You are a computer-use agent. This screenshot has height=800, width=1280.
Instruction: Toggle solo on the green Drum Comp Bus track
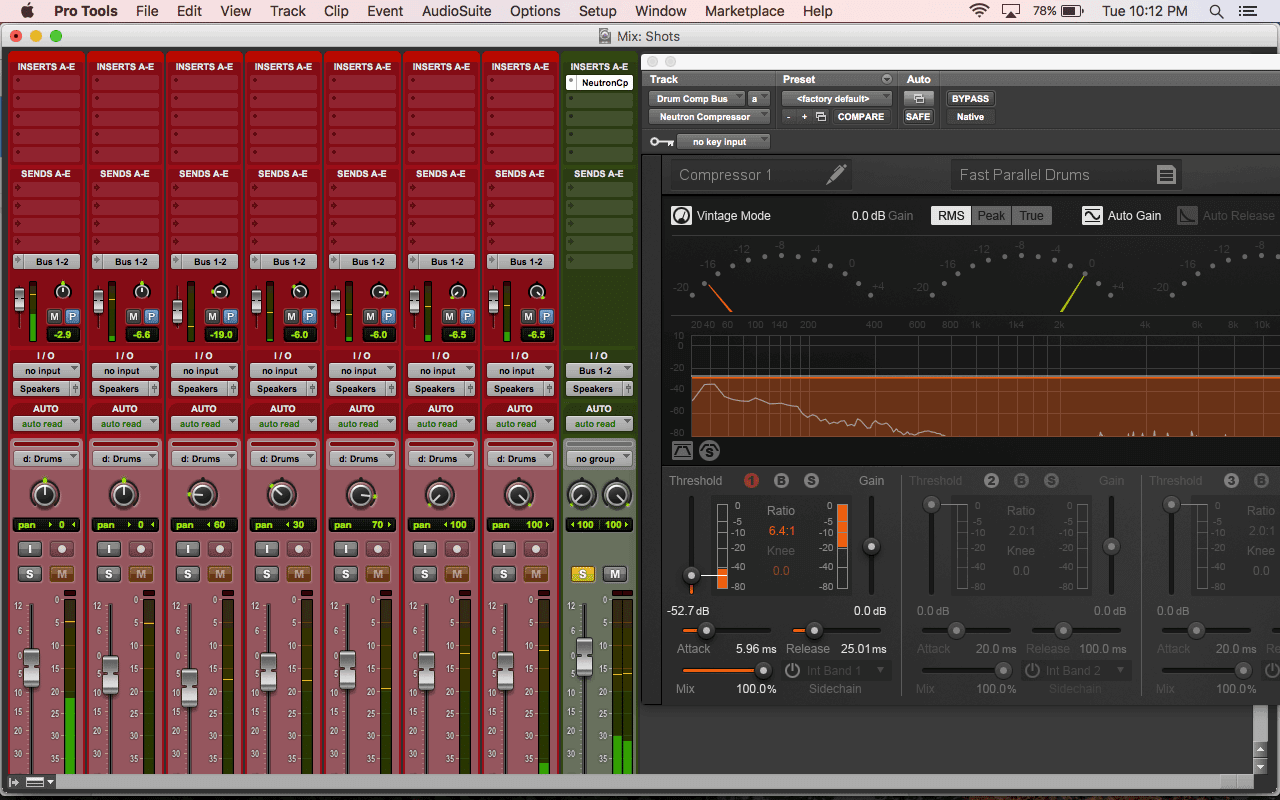pos(582,574)
